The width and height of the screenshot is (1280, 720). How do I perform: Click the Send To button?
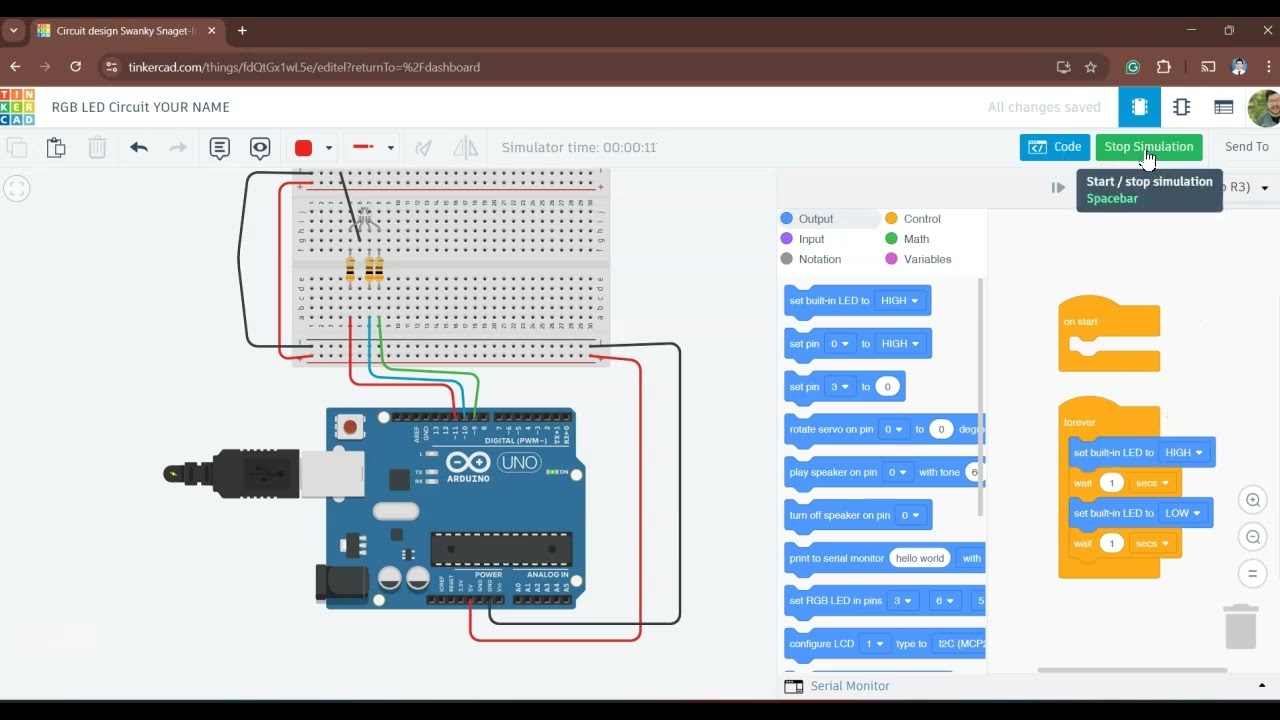click(x=1246, y=147)
